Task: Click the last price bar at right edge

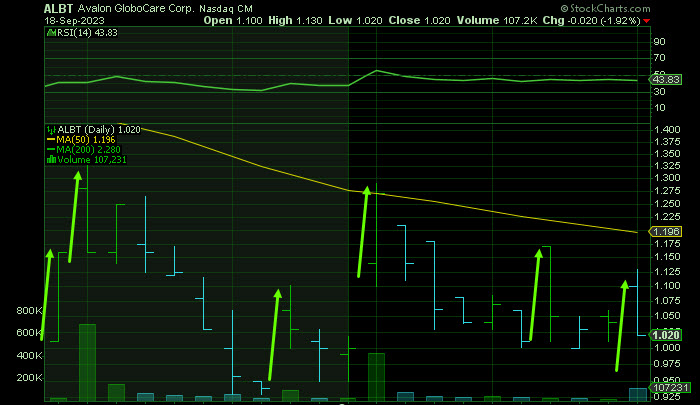Action: pyautogui.click(x=638, y=302)
